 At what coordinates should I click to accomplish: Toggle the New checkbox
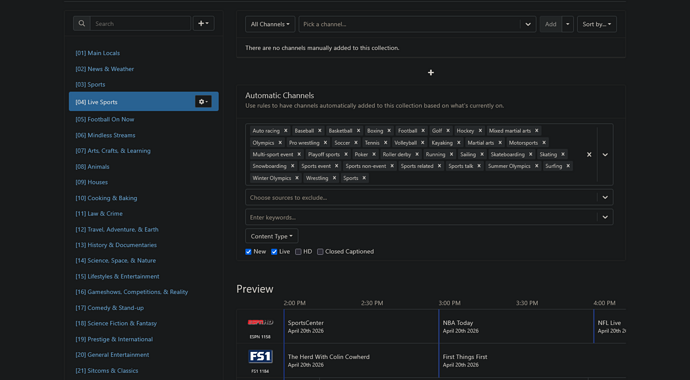coord(248,252)
